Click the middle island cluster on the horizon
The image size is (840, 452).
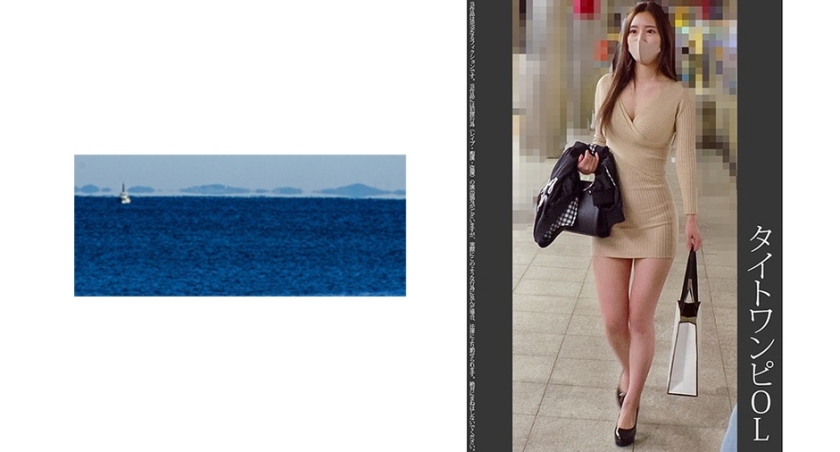215,188
